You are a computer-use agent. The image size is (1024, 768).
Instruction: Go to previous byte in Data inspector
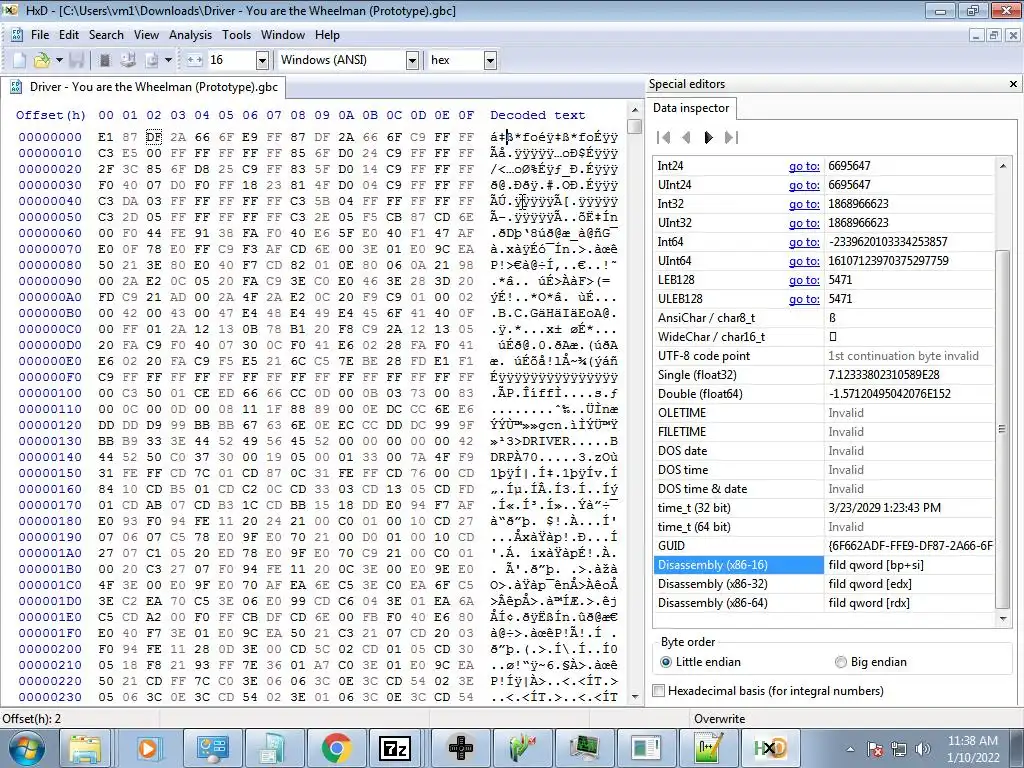(x=686, y=137)
